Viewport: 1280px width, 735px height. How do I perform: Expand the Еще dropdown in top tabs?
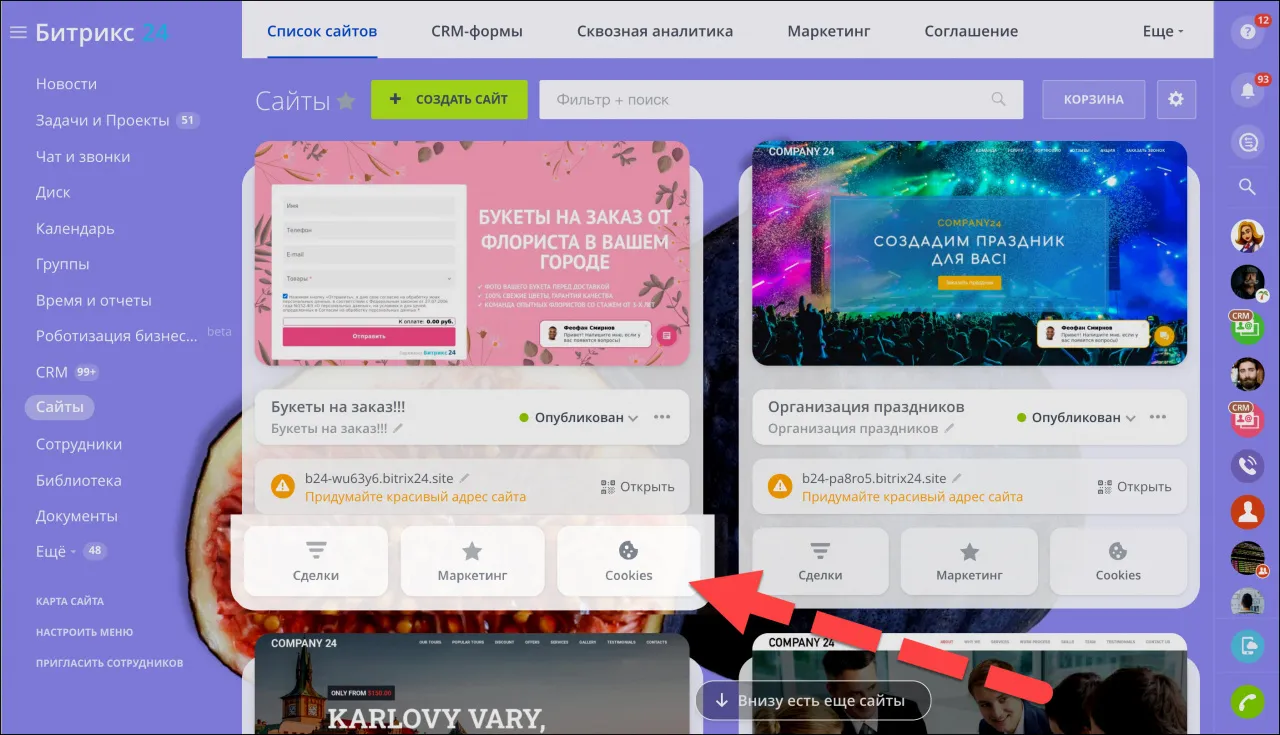pos(1163,31)
